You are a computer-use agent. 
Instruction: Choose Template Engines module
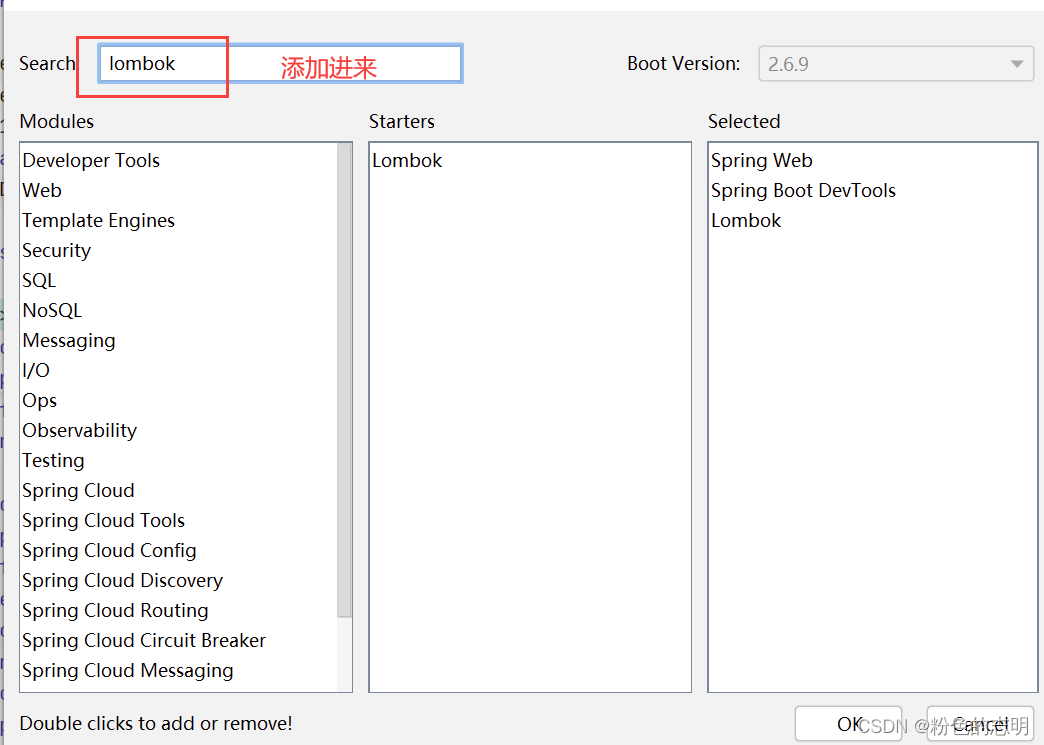(98, 221)
